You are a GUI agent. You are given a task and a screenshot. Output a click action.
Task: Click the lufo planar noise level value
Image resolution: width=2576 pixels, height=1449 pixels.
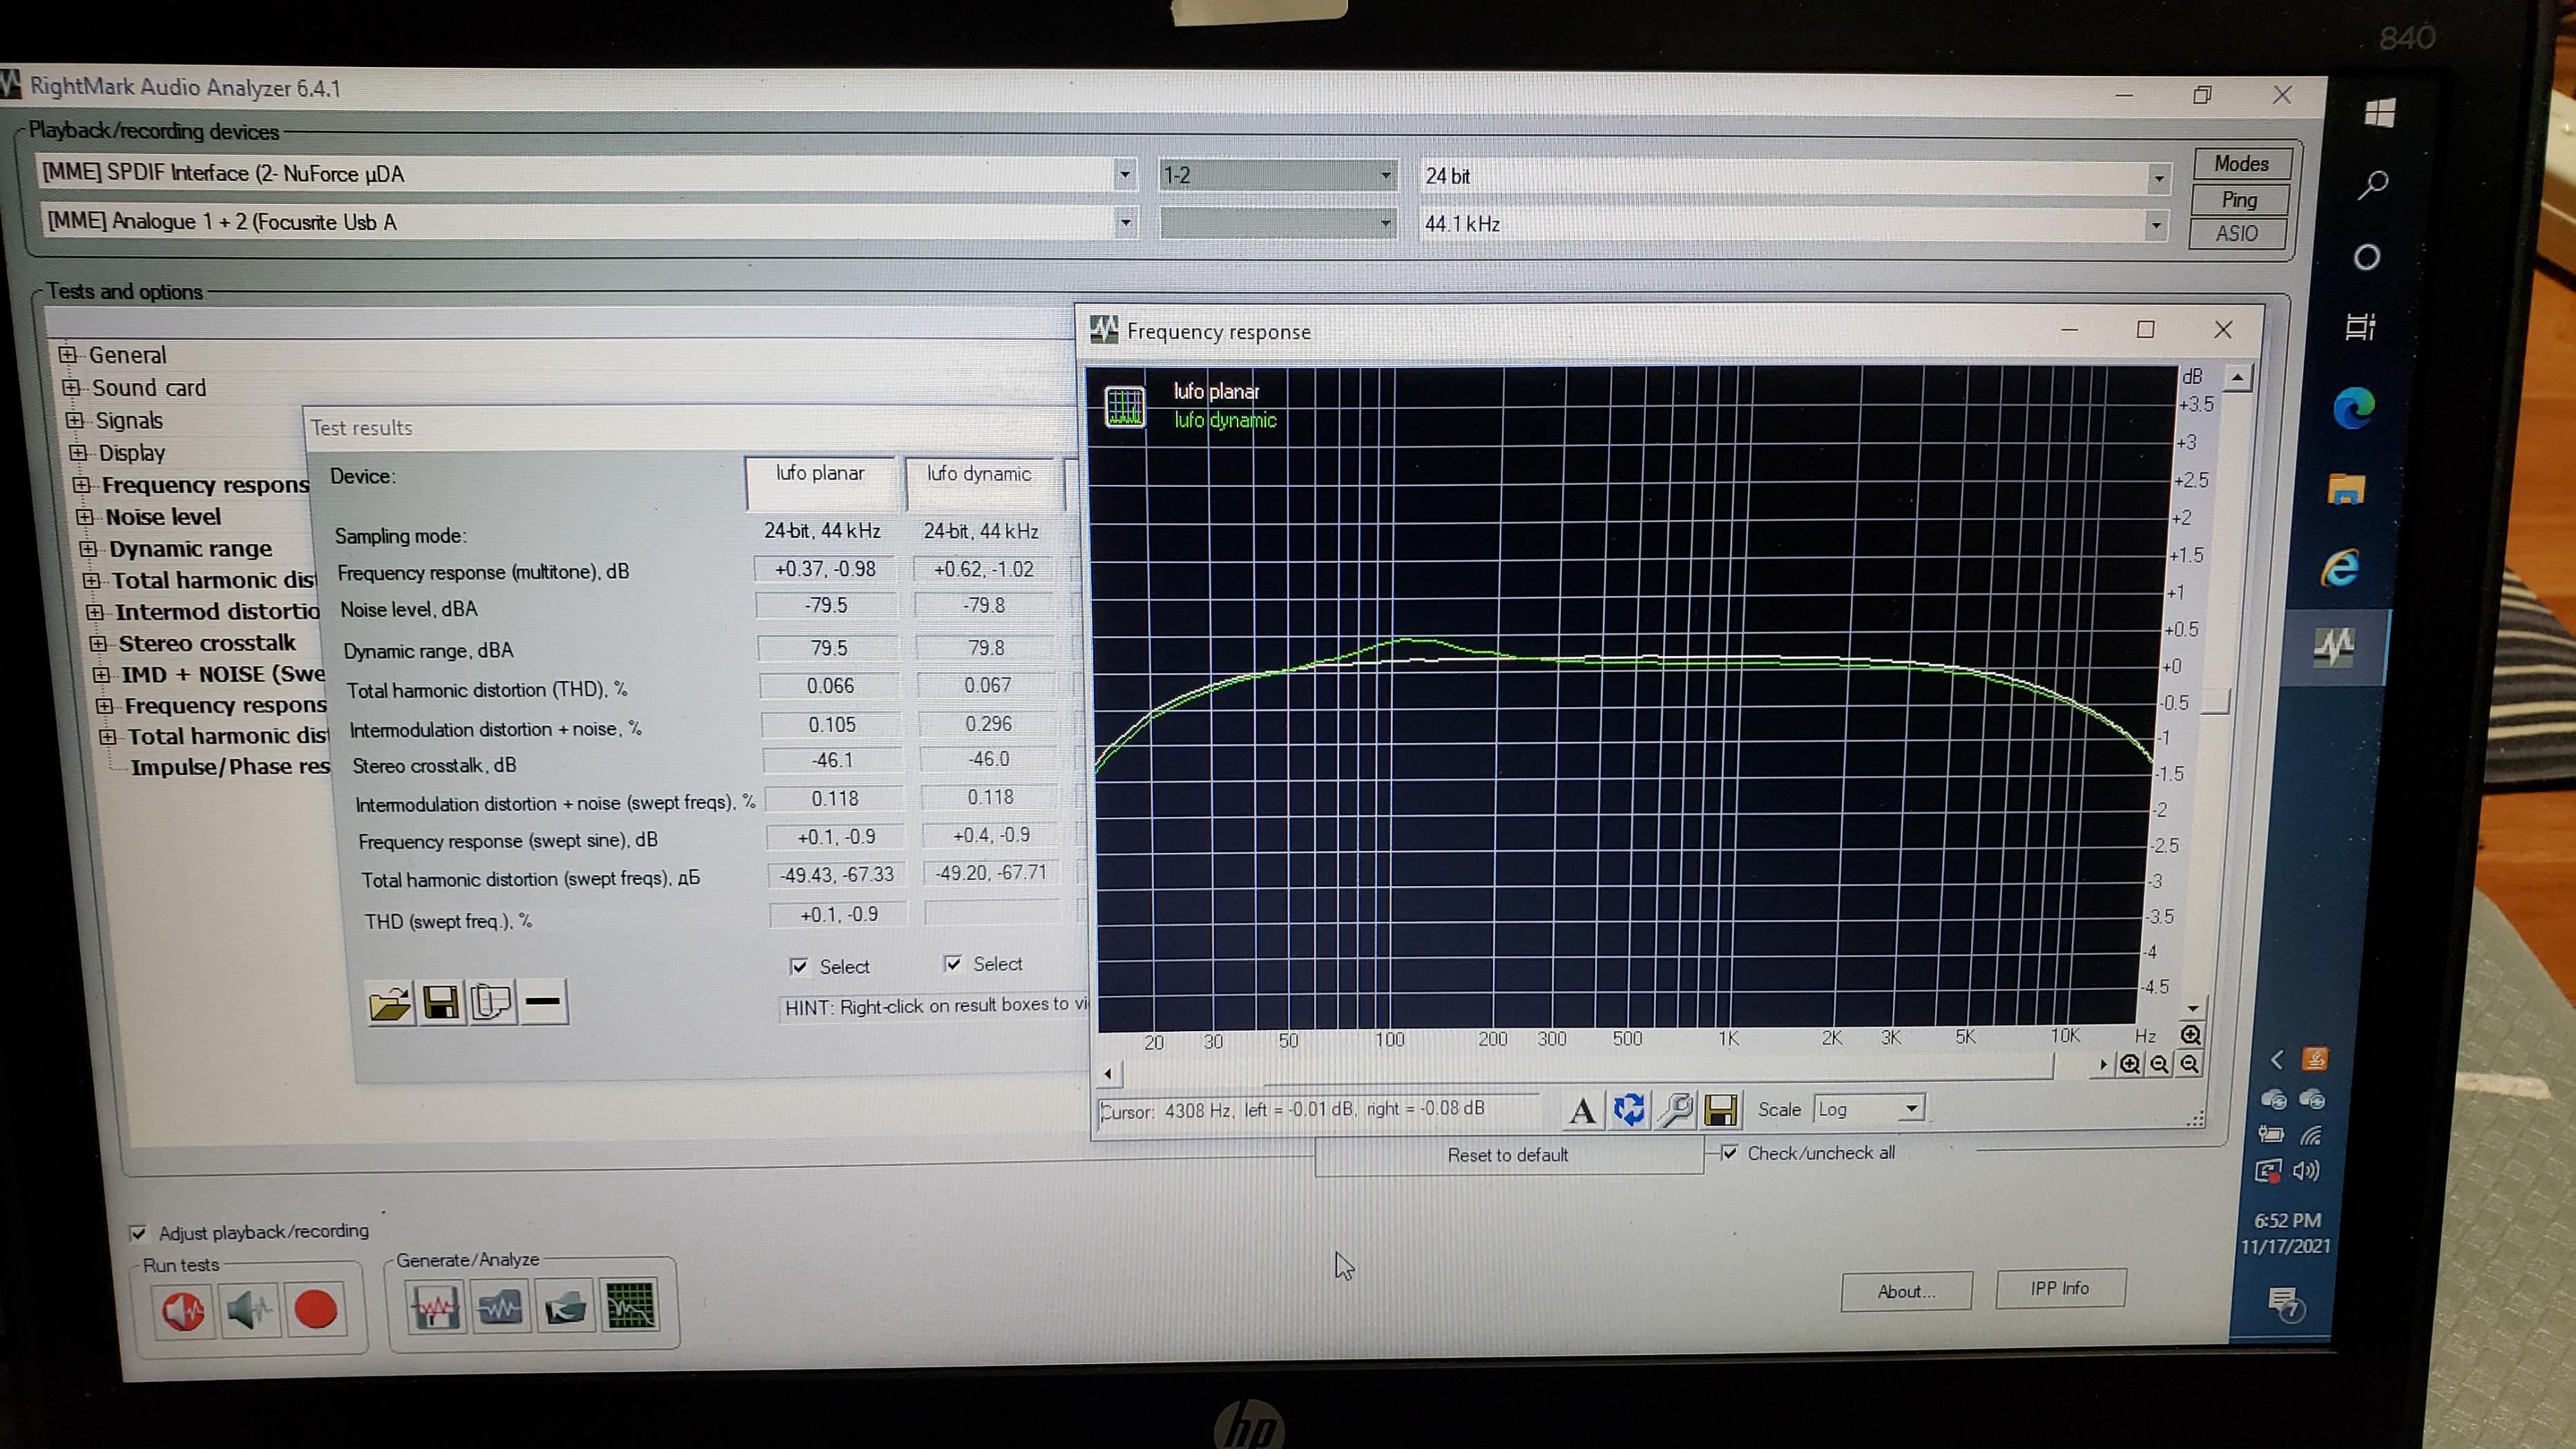click(826, 606)
